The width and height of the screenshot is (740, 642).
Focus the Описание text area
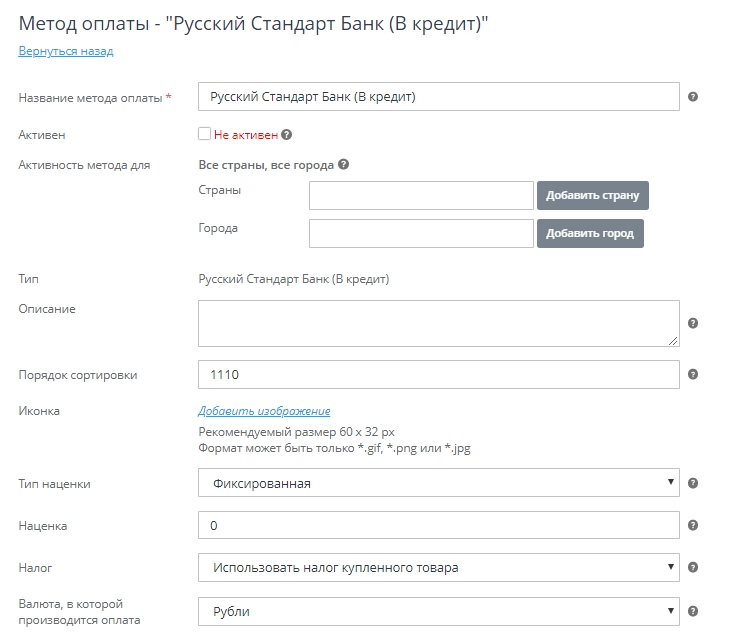(x=439, y=323)
